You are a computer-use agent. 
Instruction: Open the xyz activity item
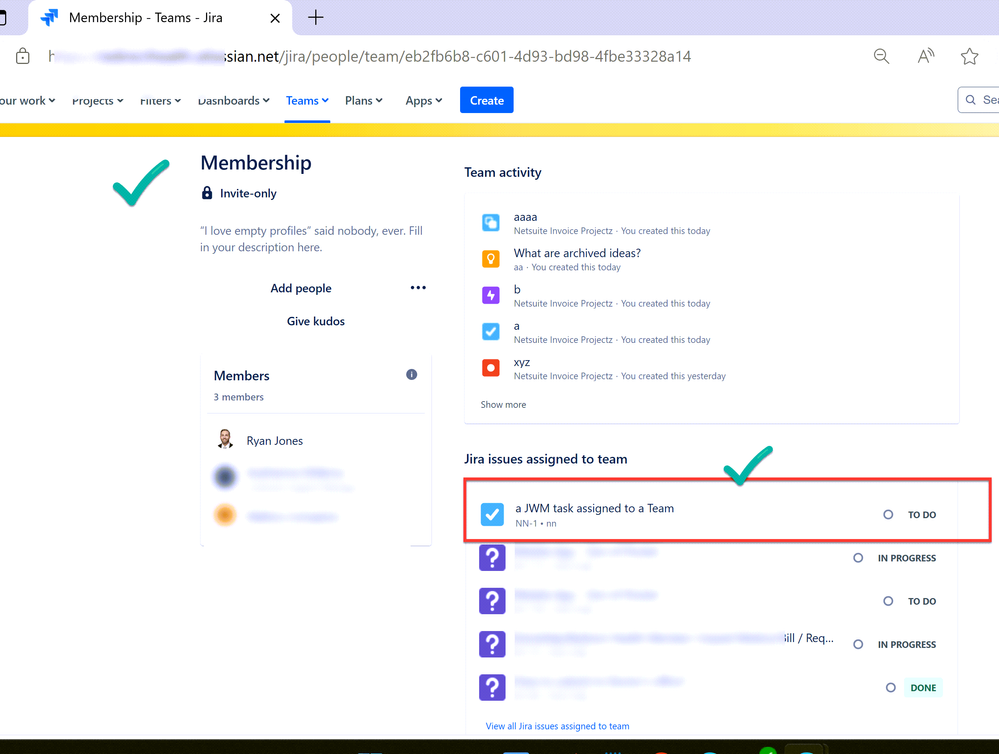pos(522,363)
